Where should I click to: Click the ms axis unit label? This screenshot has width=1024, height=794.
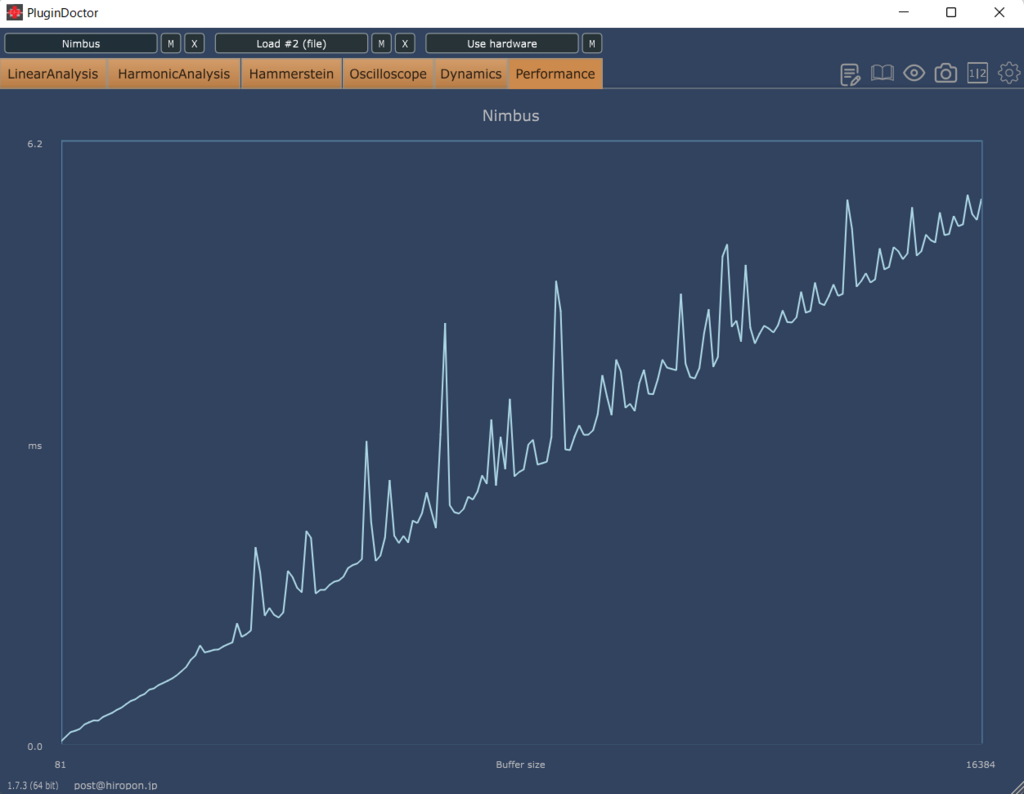pyautogui.click(x=35, y=446)
